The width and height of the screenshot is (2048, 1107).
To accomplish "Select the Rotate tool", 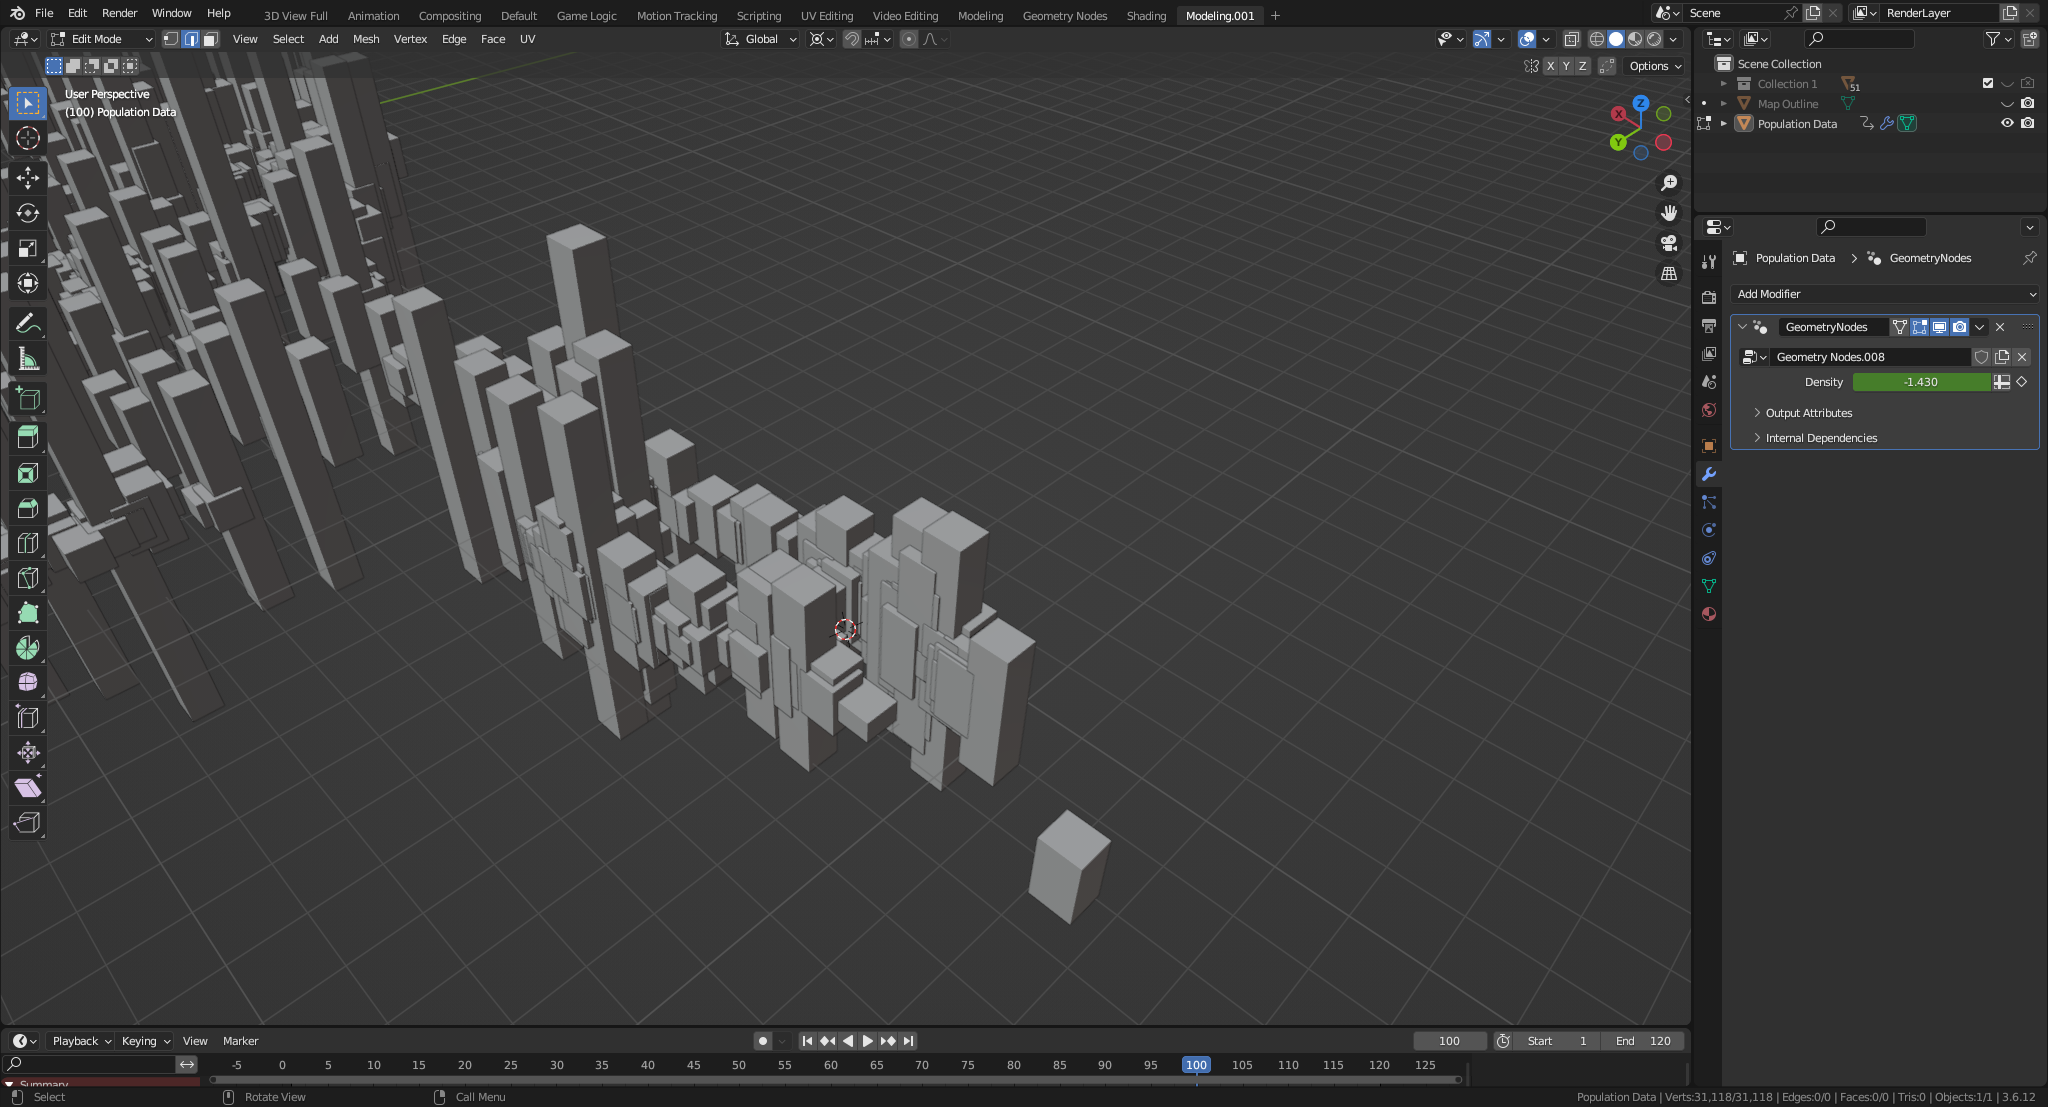I will (28, 213).
